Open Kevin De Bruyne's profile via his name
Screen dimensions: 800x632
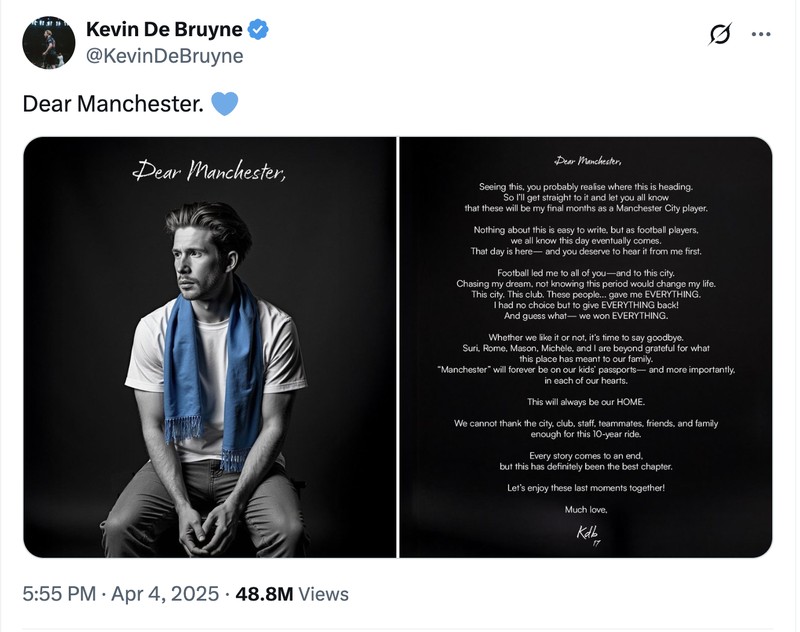click(164, 29)
